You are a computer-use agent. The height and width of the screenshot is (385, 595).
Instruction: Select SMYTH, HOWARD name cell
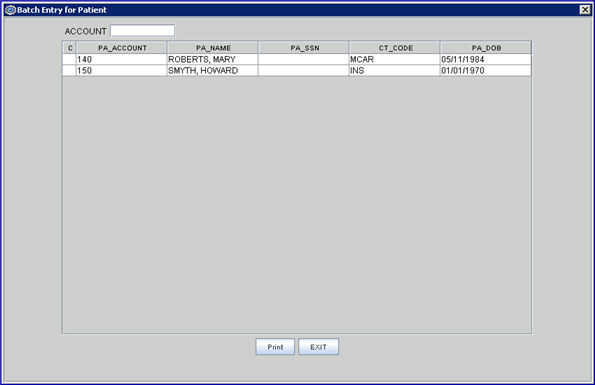[x=213, y=71]
